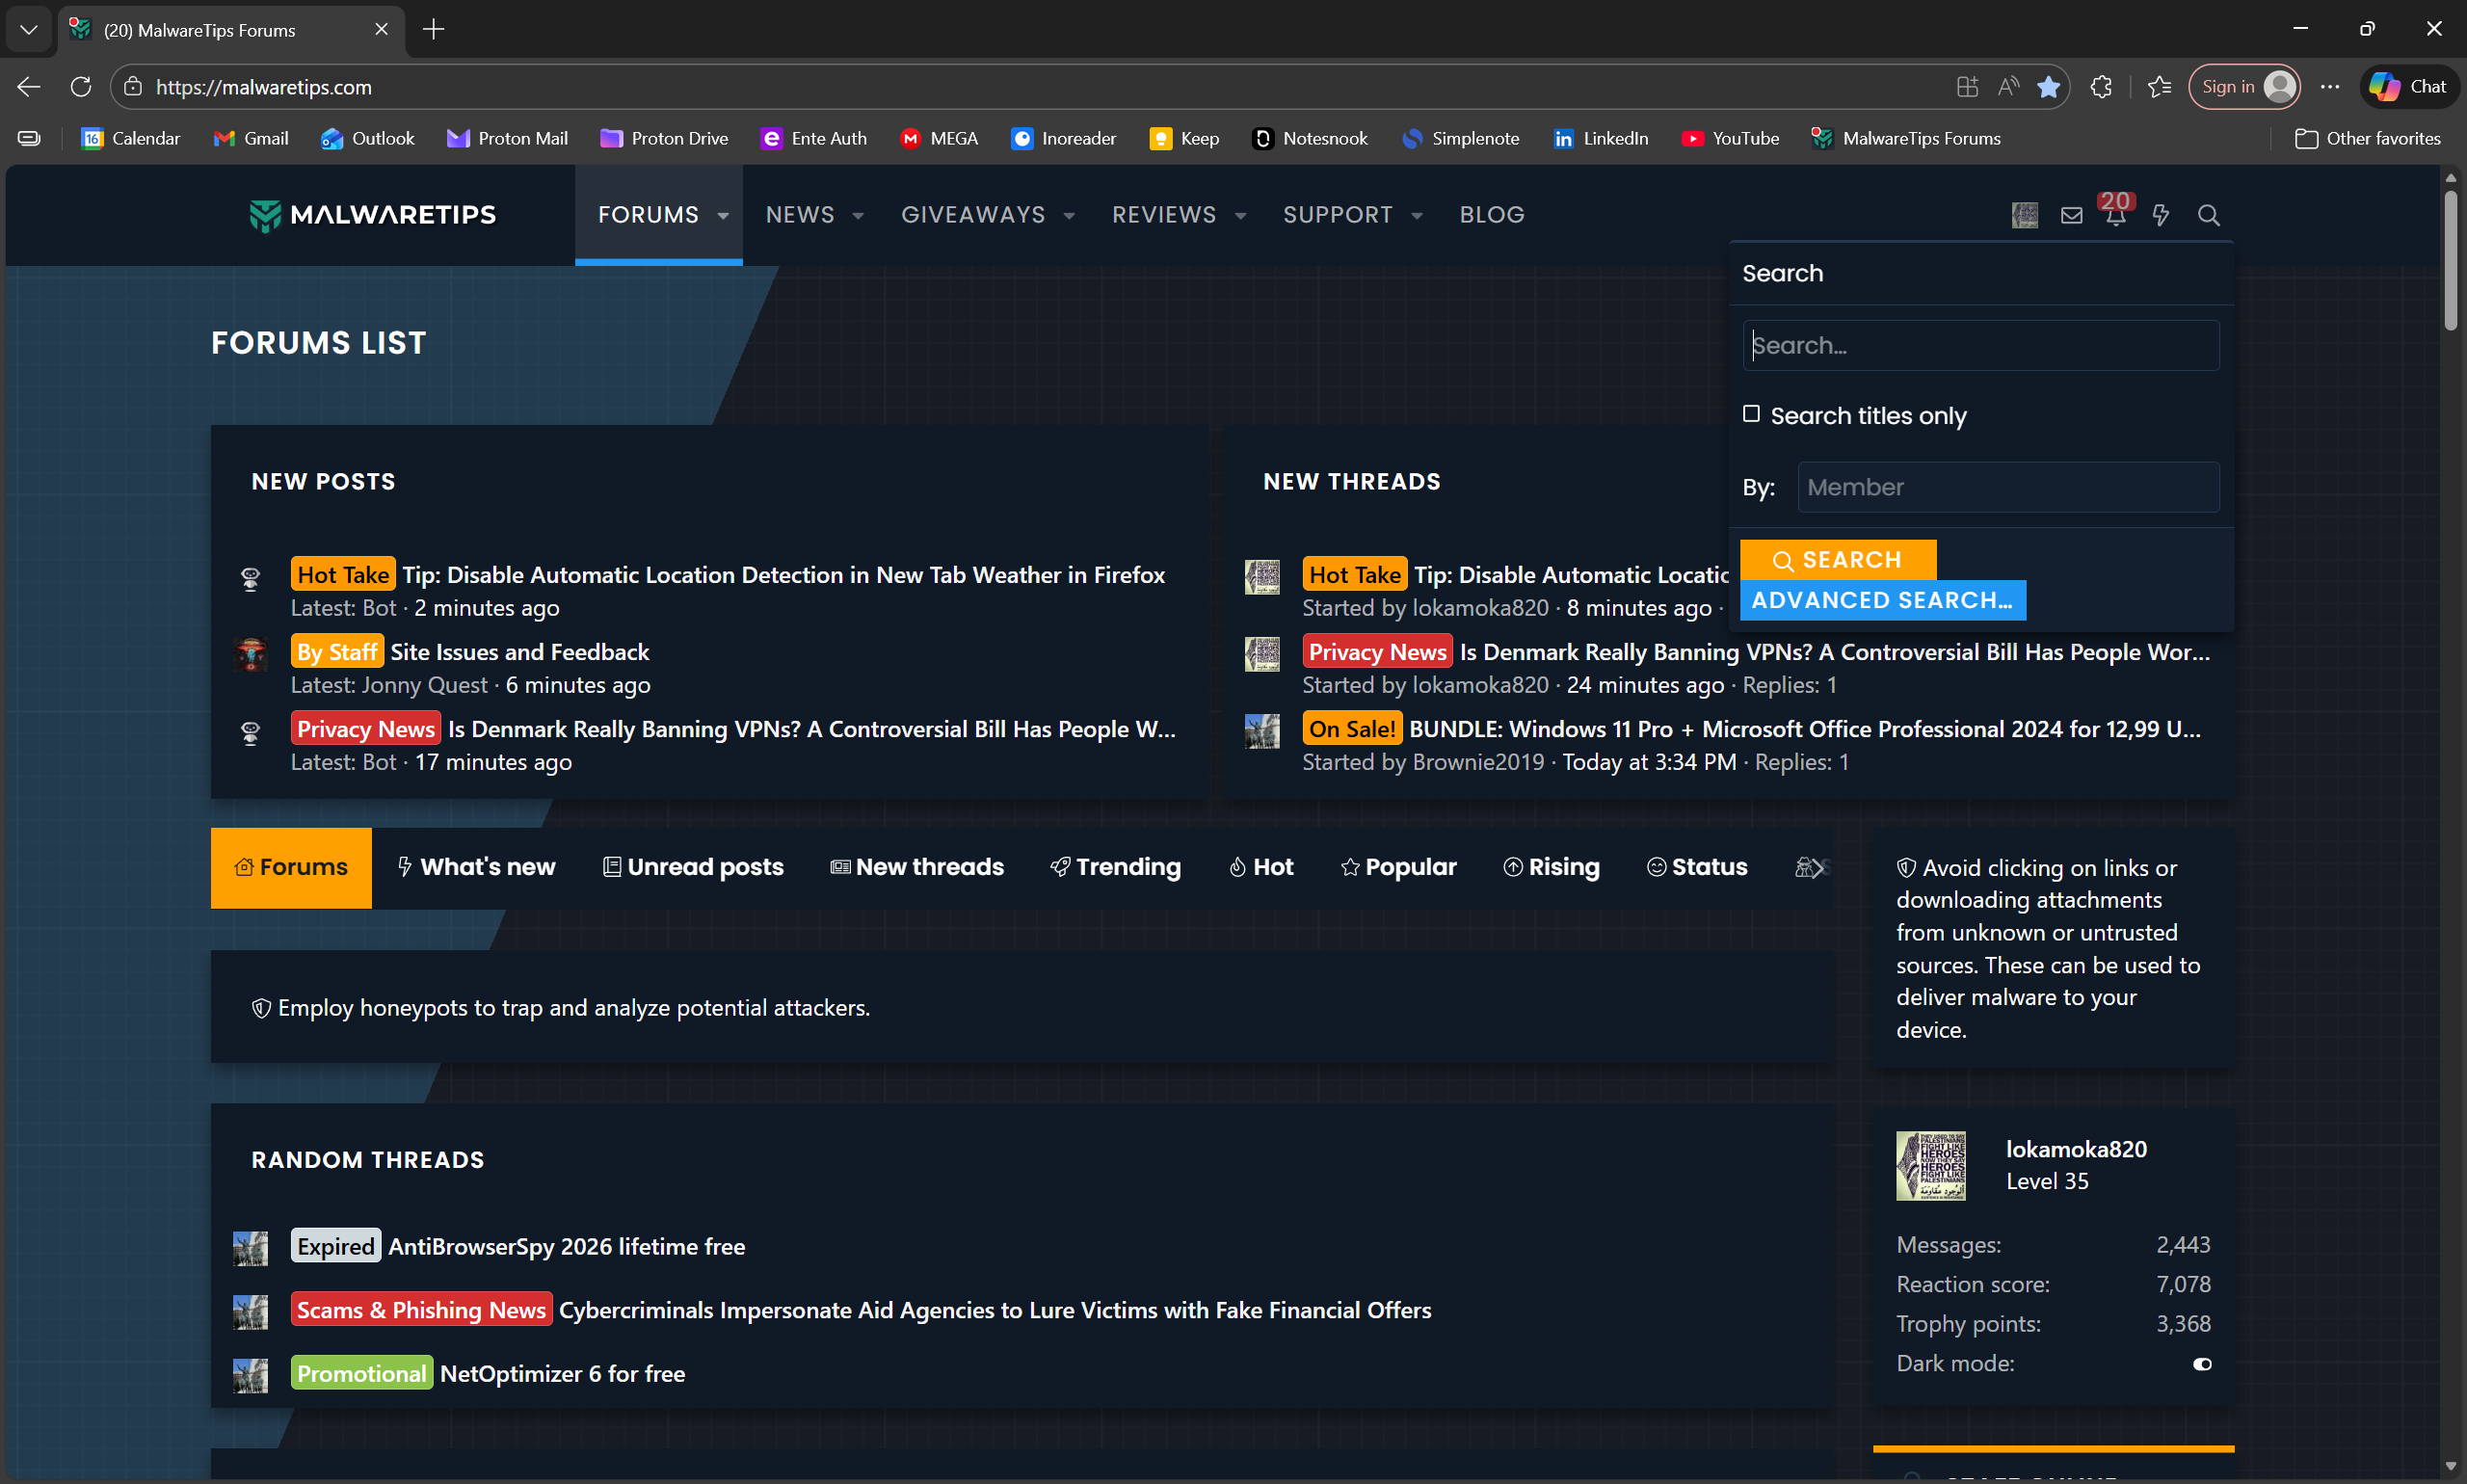Enable Search titles only checkbox
The image size is (2467, 1484).
pos(1751,414)
